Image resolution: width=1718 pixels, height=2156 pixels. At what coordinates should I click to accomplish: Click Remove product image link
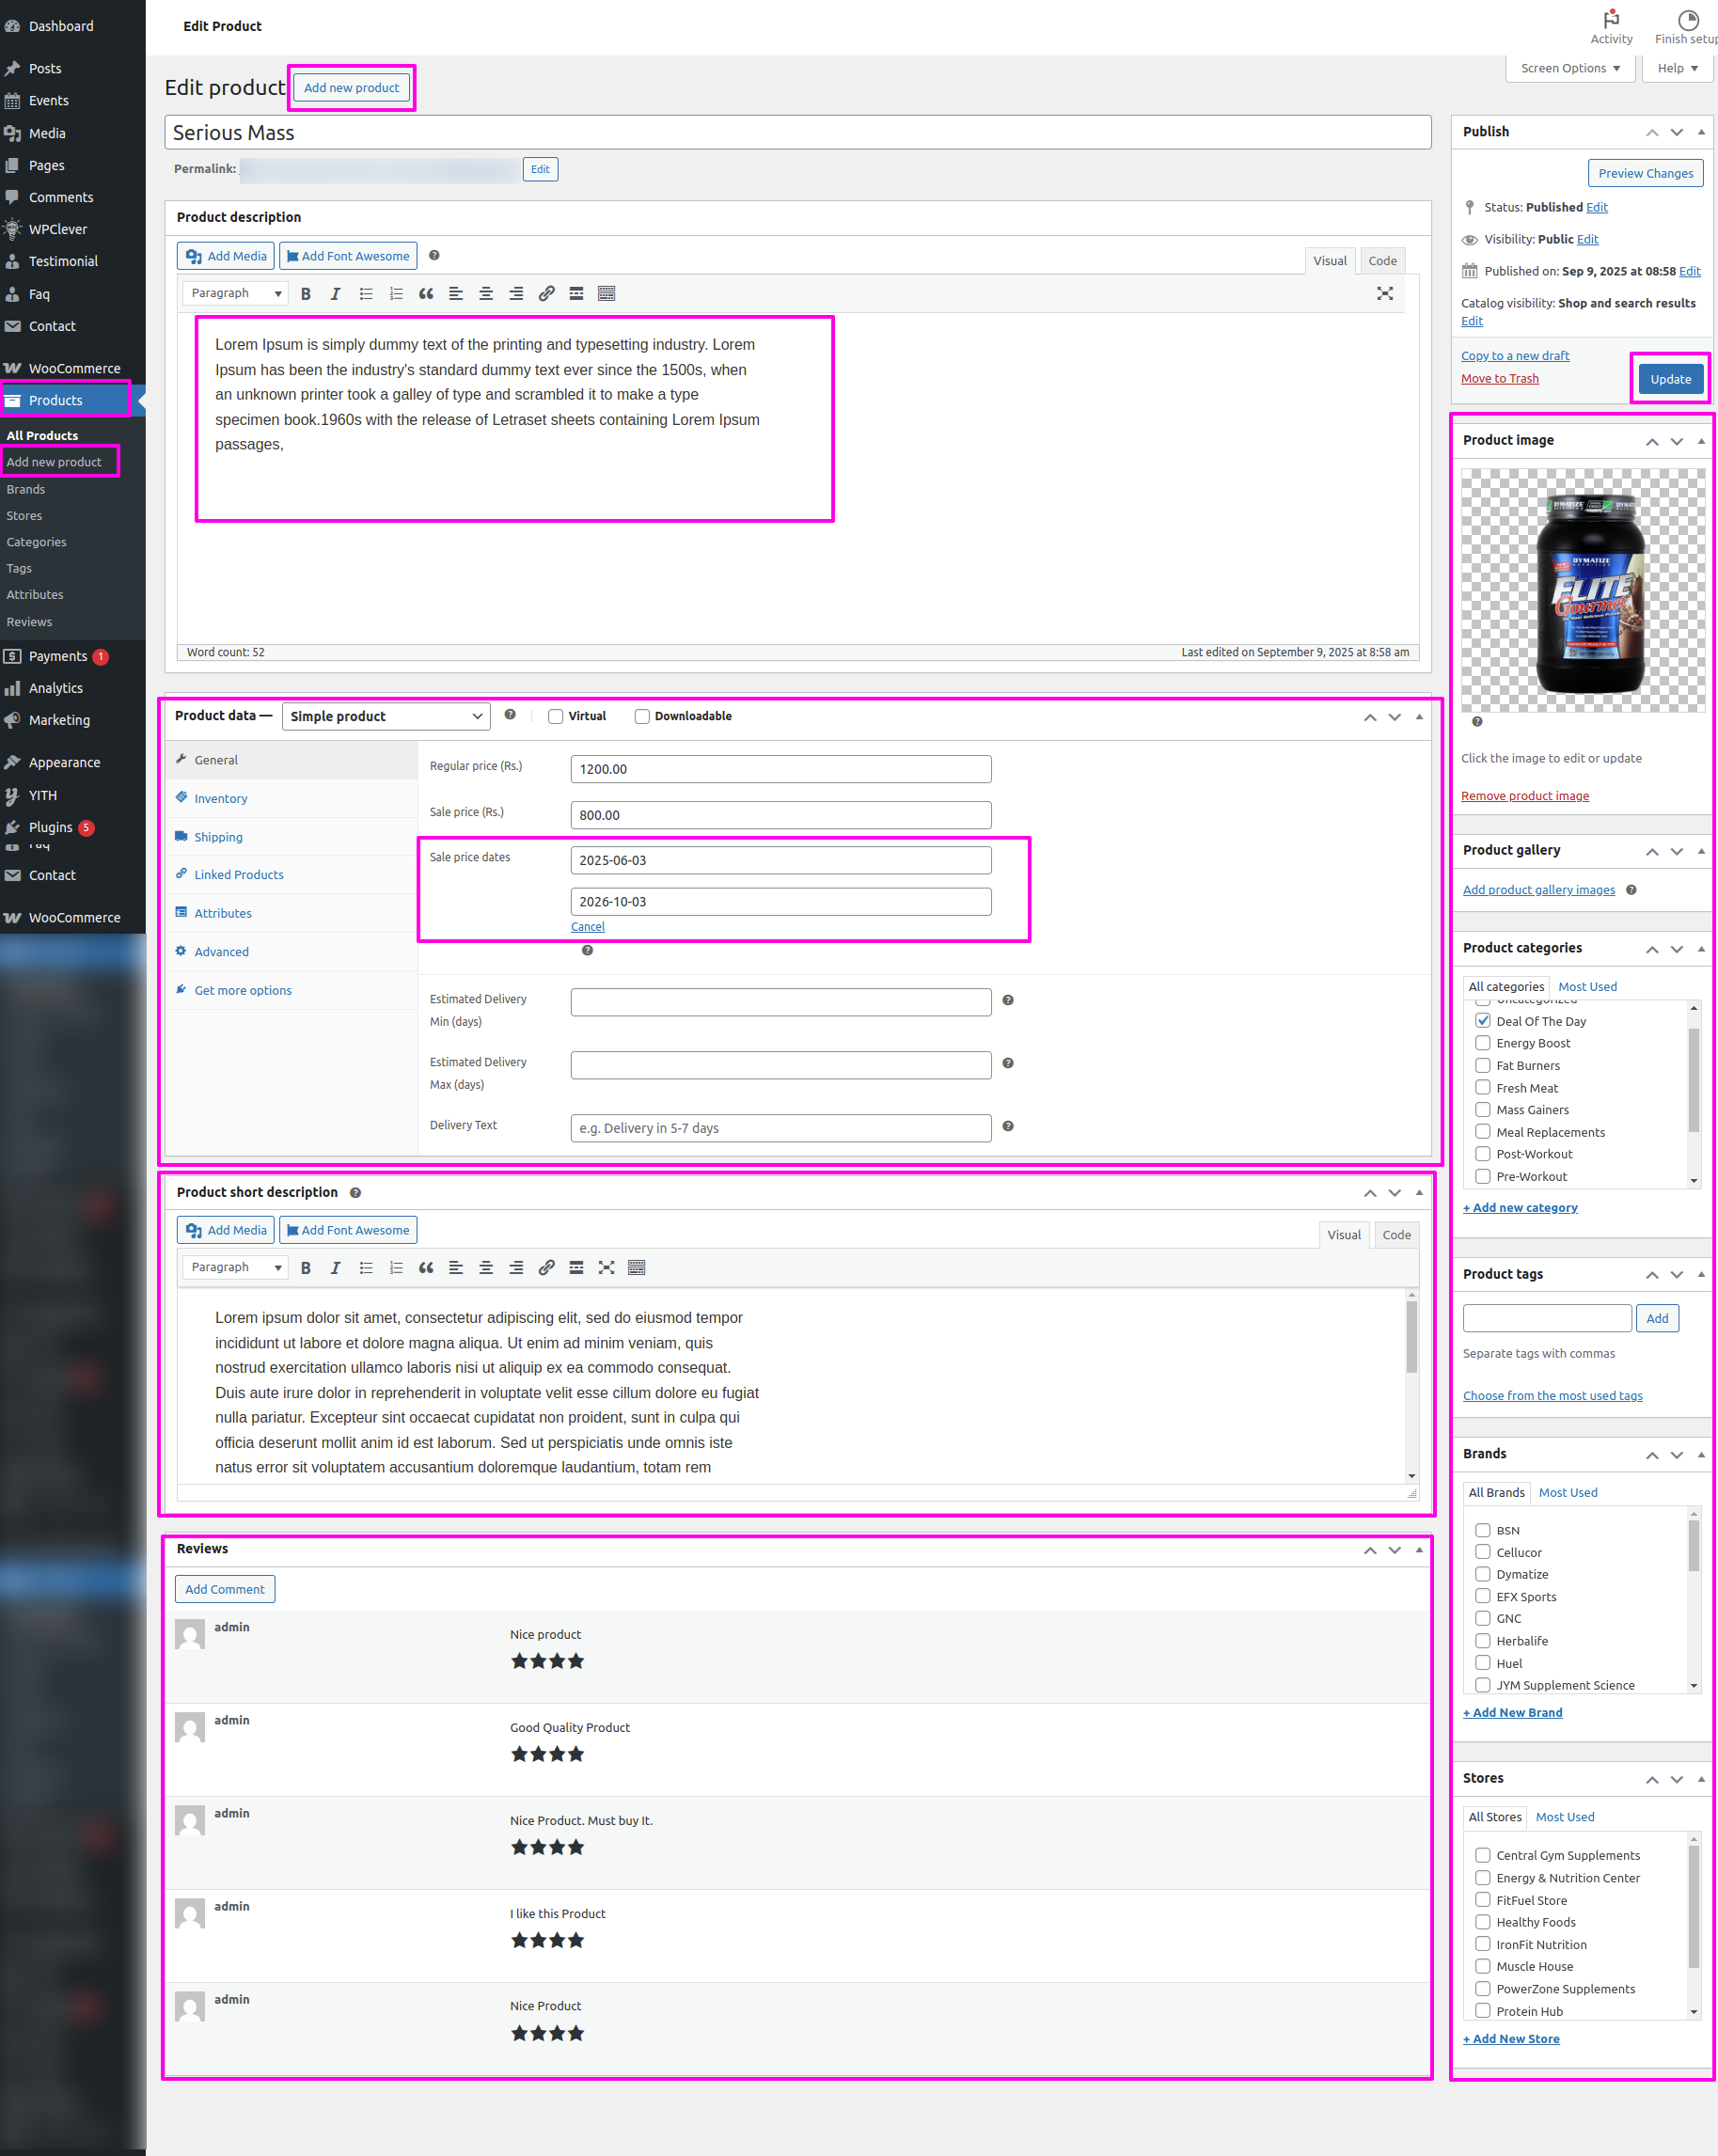[x=1524, y=796]
